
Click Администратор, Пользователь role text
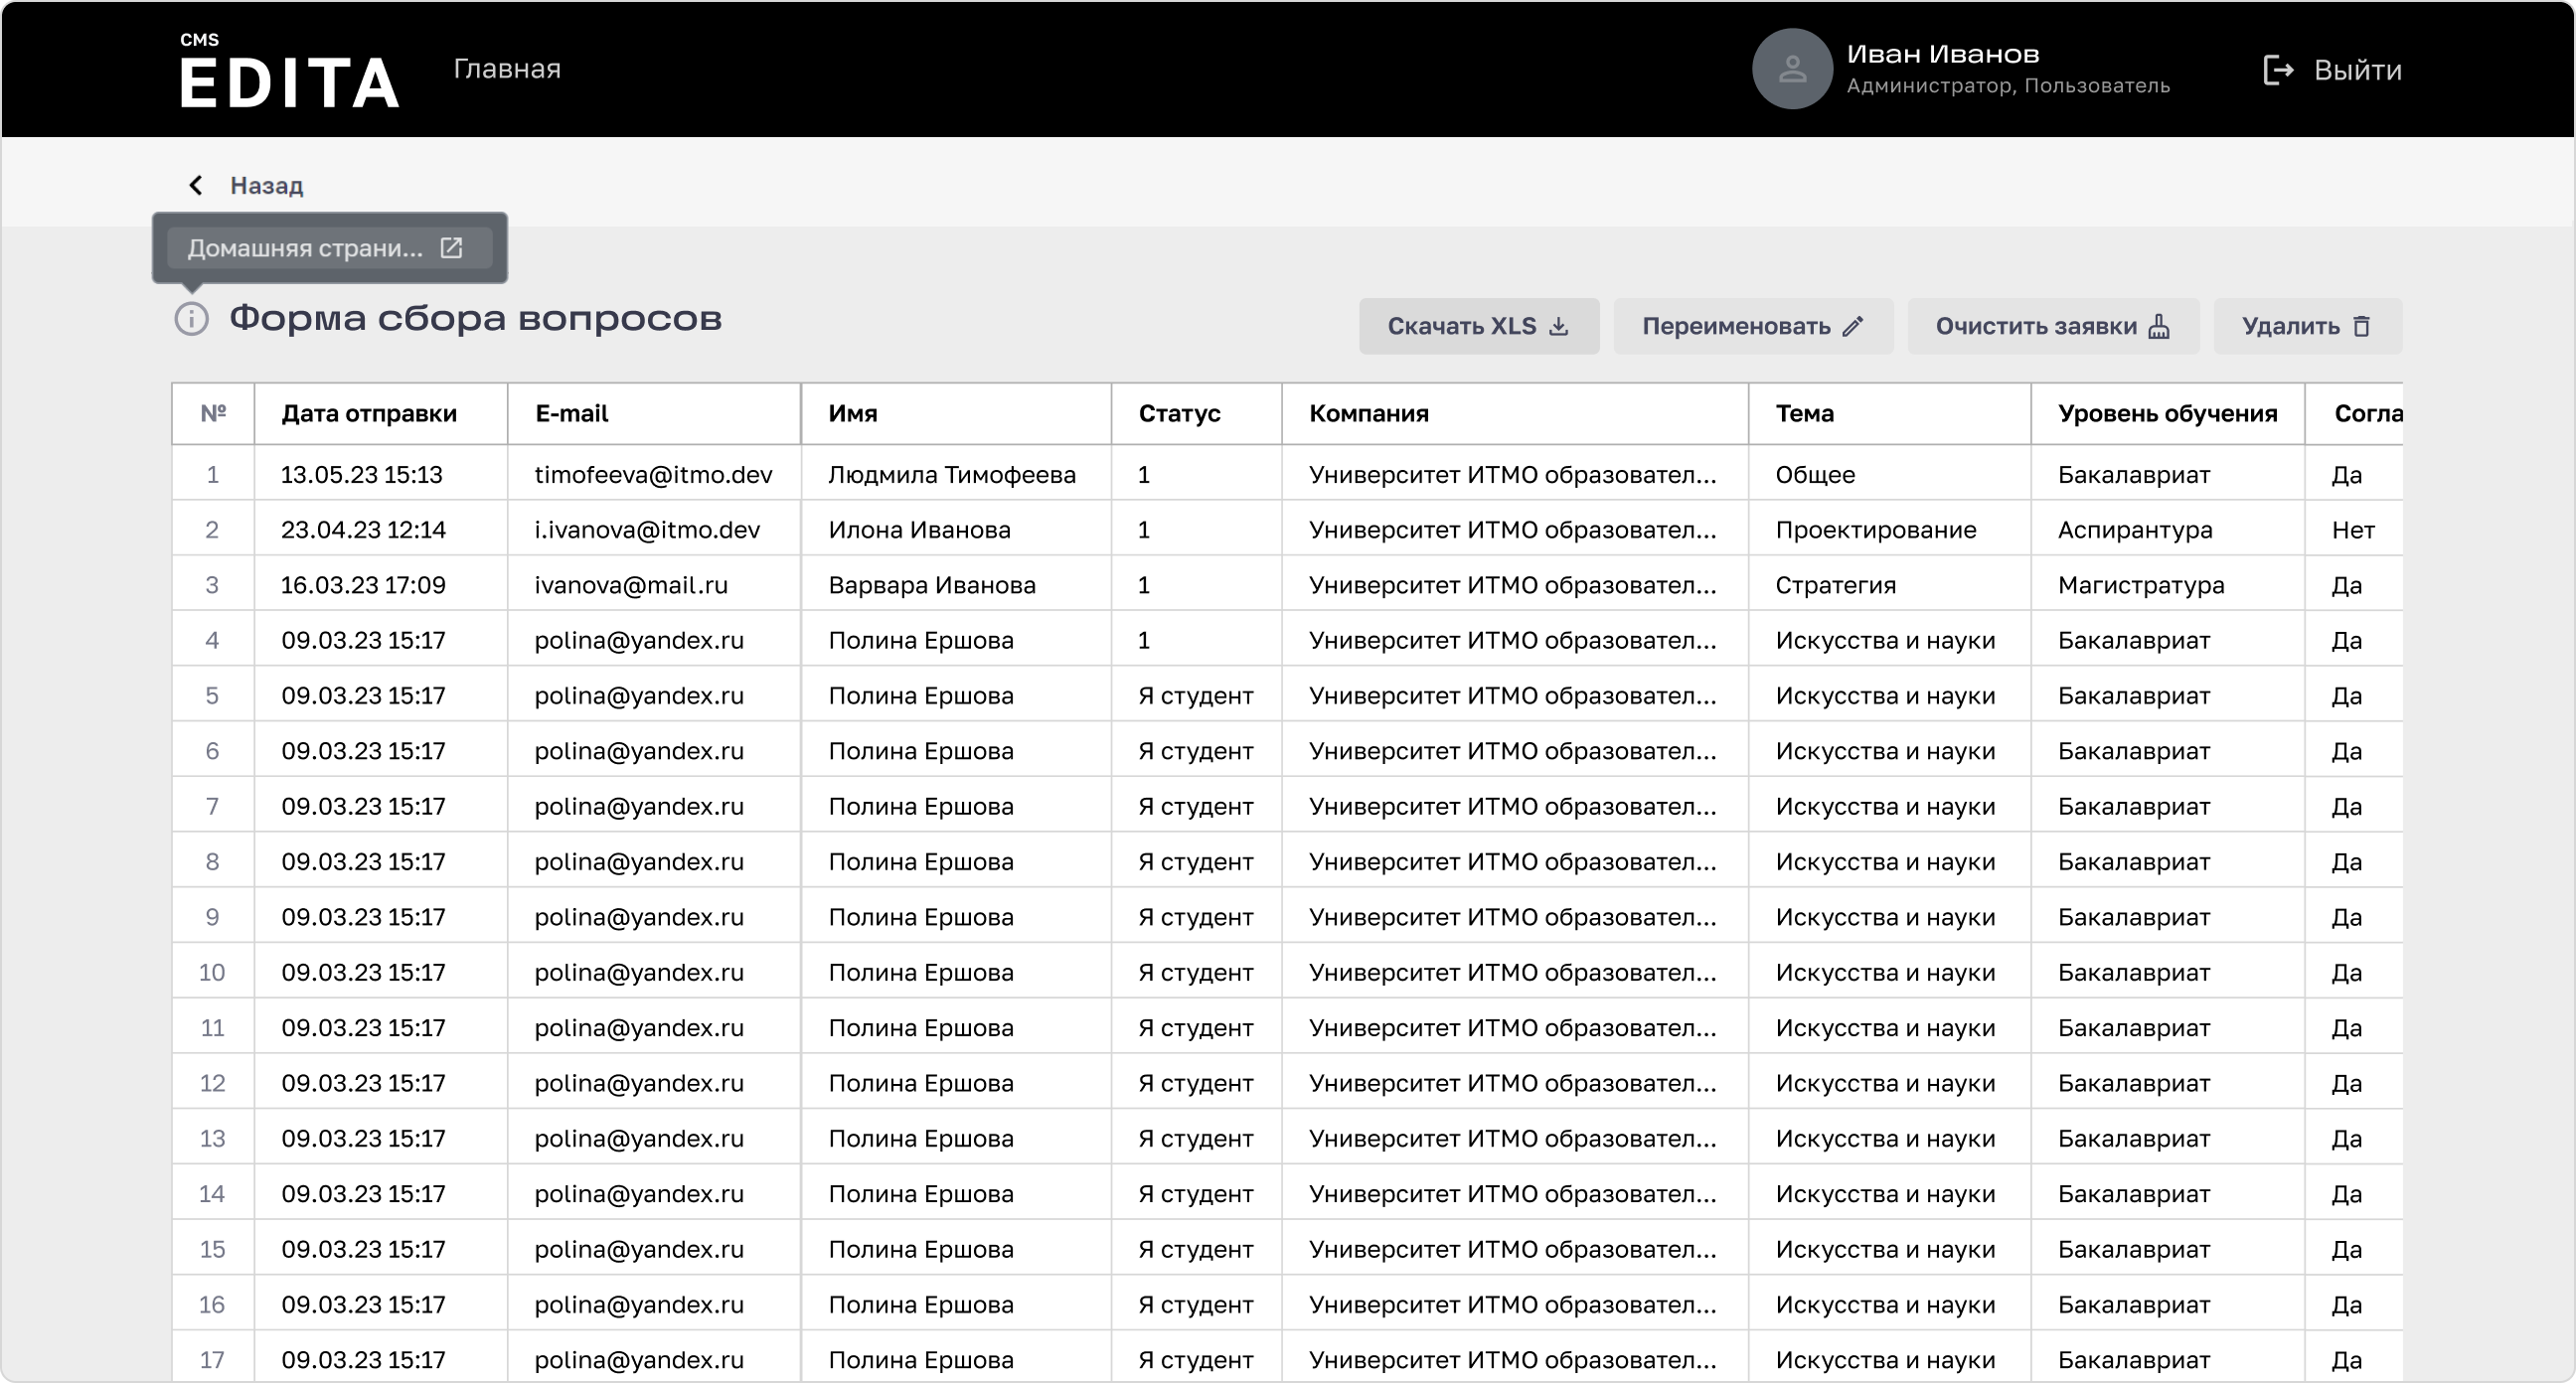(2008, 86)
